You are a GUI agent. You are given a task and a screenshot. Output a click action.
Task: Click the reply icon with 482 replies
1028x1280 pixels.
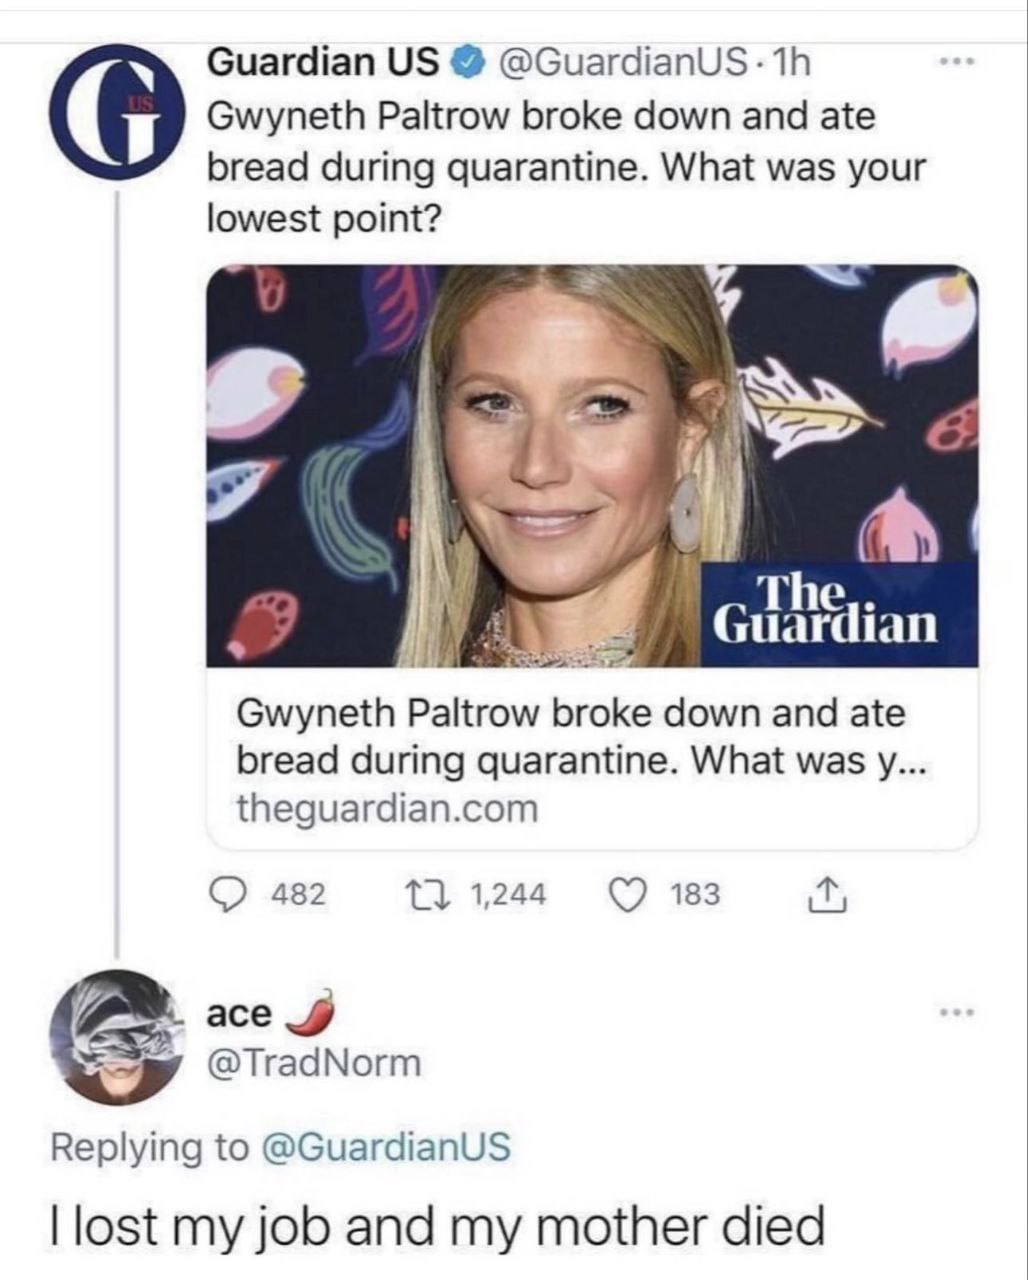click(x=229, y=894)
